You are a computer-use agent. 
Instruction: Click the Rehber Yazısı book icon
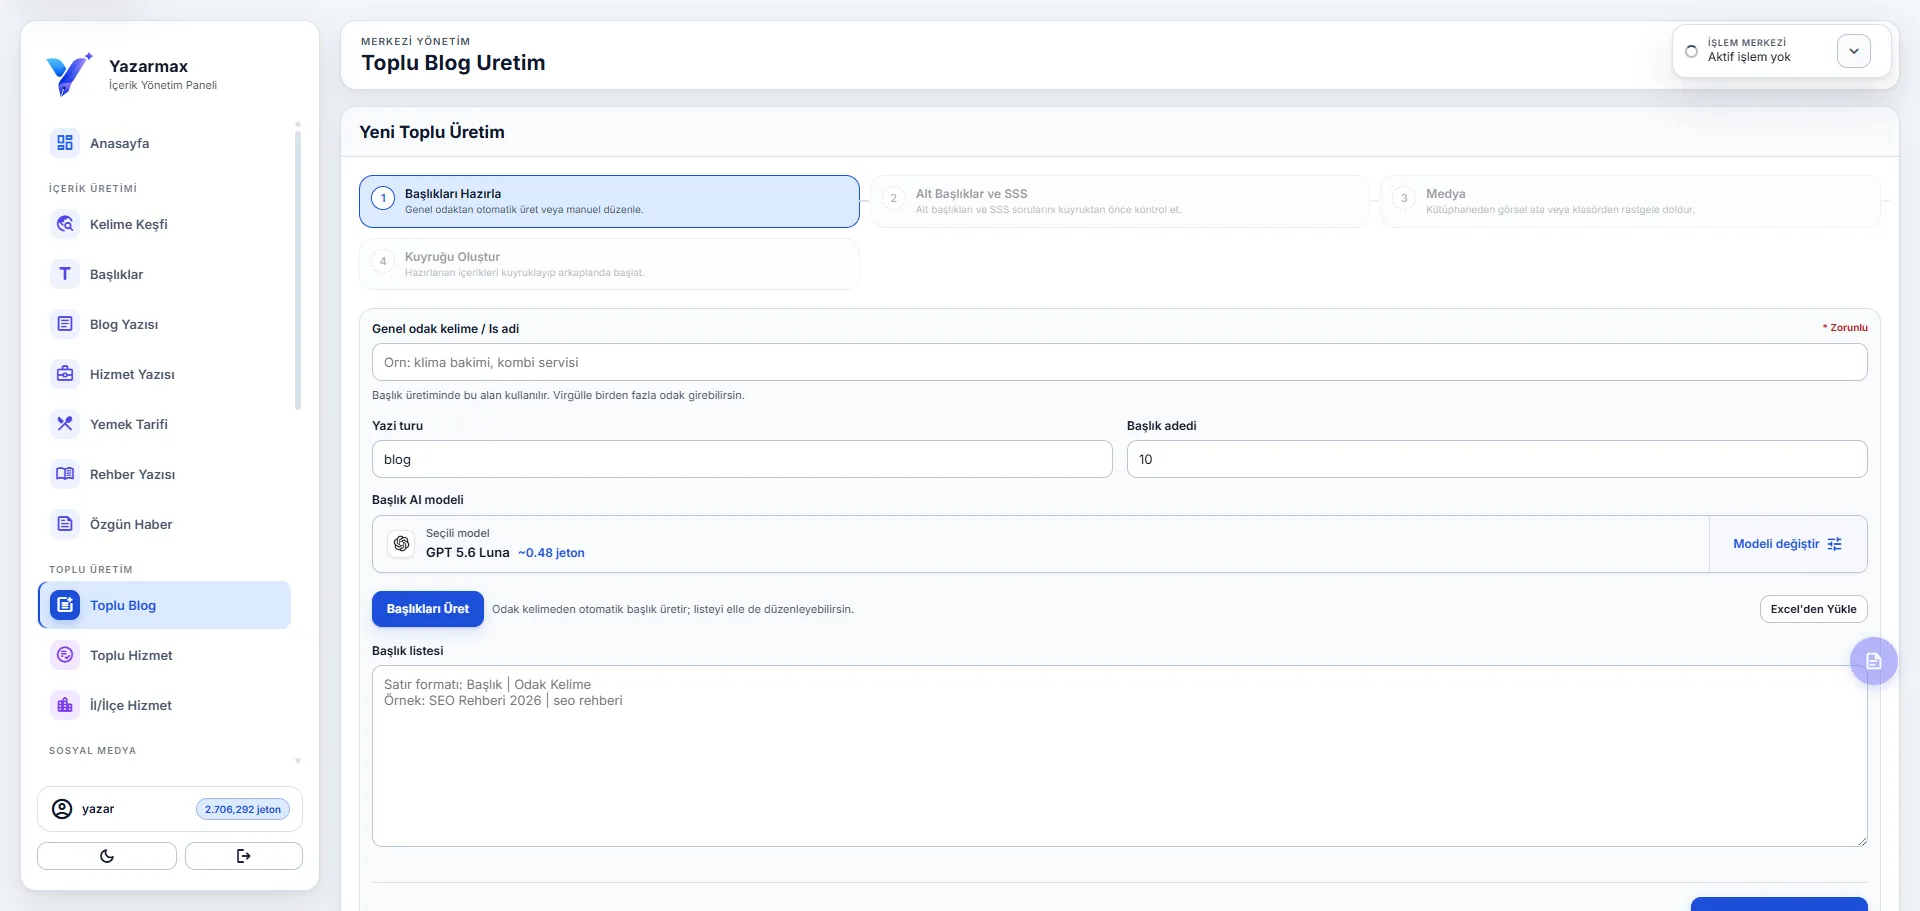pyautogui.click(x=65, y=474)
